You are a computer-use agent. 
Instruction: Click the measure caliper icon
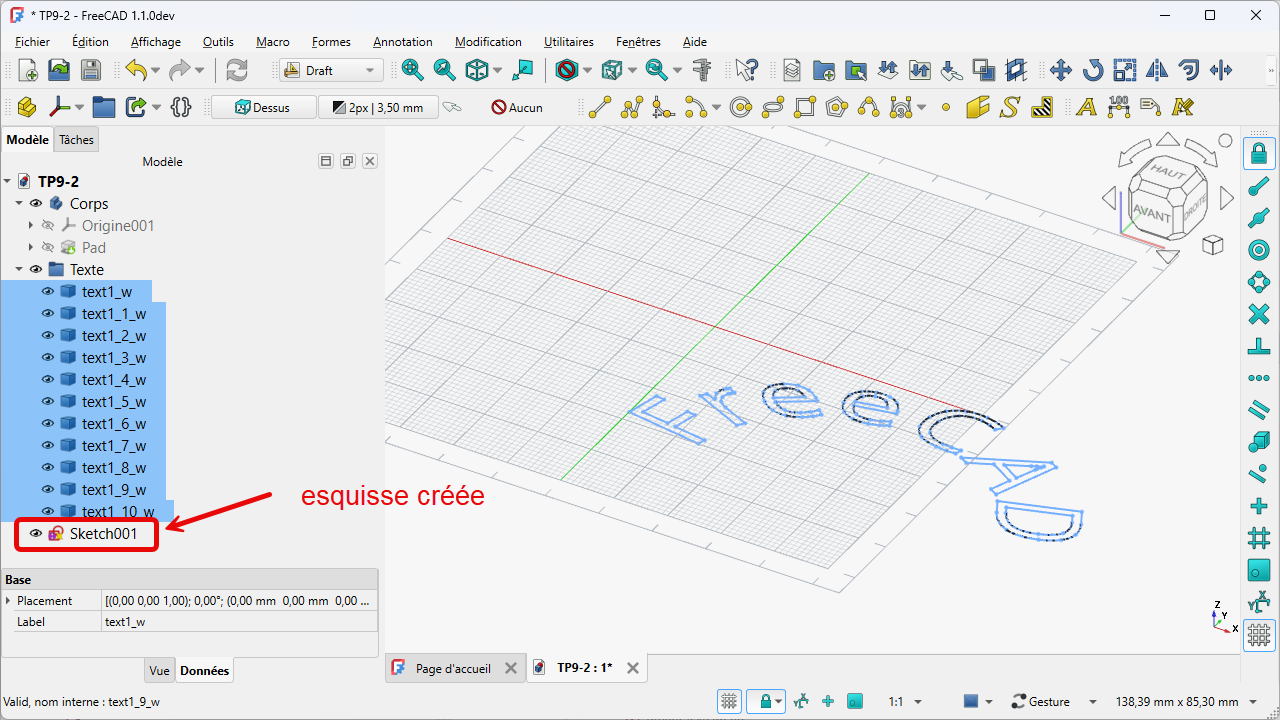(x=702, y=70)
